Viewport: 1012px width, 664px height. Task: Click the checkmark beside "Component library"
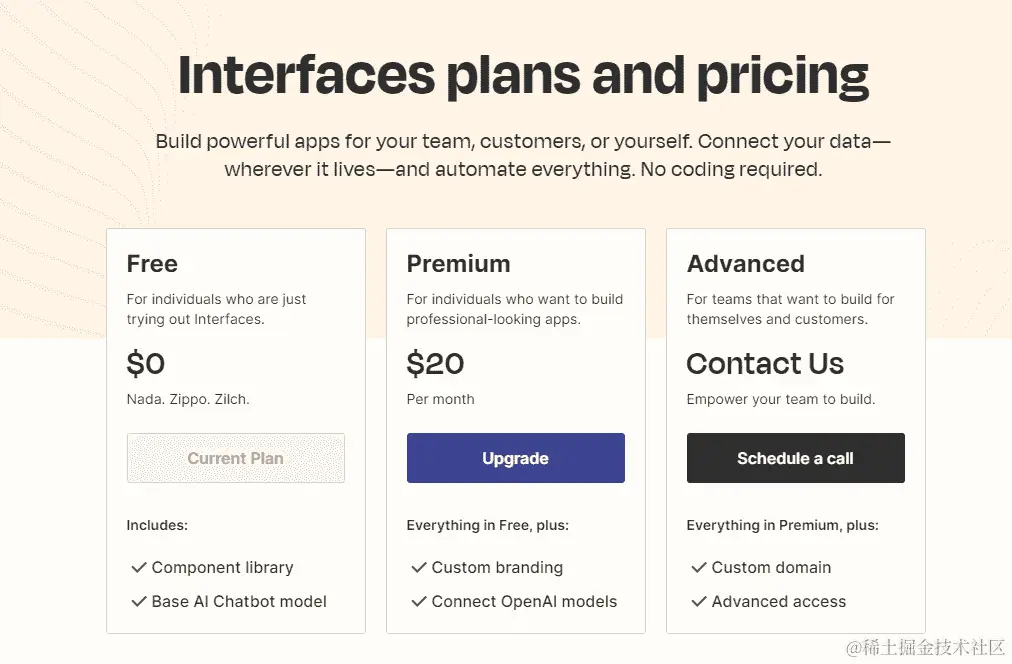[139, 567]
